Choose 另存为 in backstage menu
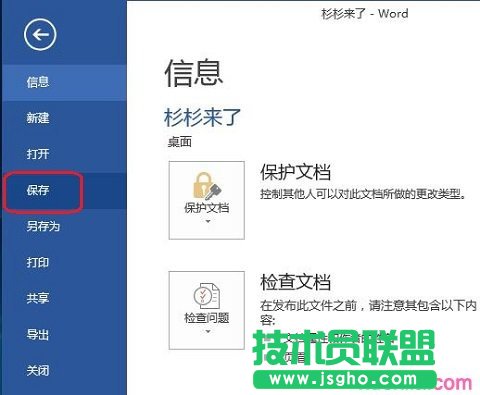The width and height of the screenshot is (480, 395). coord(64,226)
